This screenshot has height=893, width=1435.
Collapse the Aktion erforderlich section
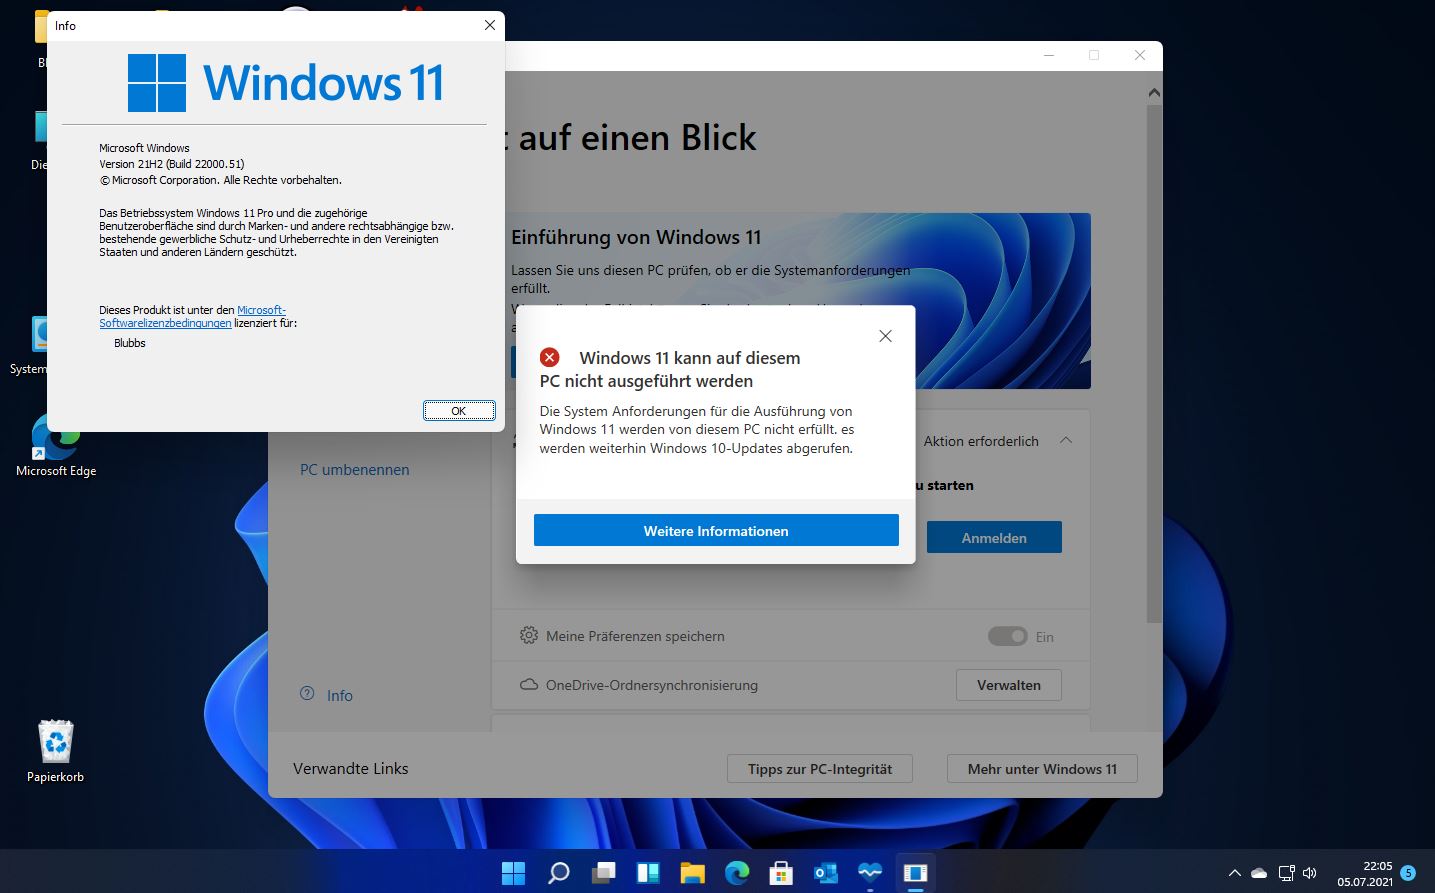[x=1066, y=441]
